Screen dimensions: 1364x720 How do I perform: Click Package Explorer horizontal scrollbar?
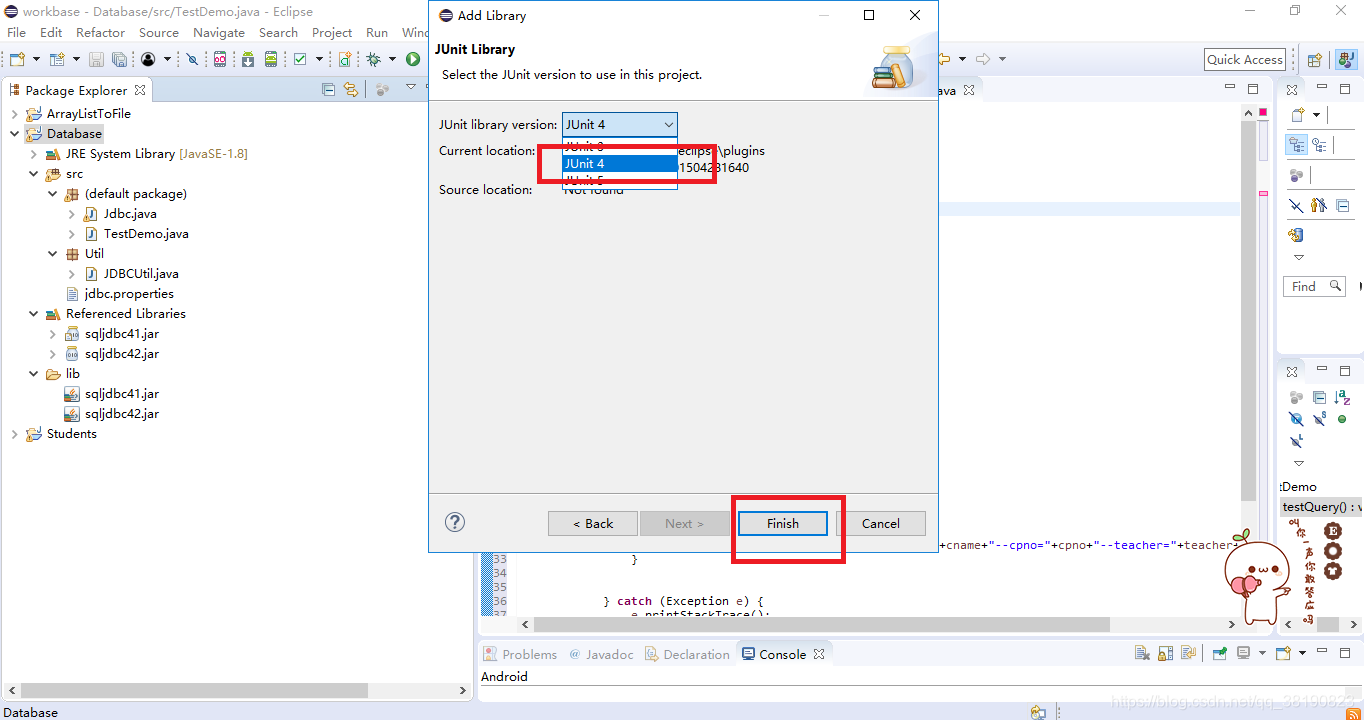point(194,691)
